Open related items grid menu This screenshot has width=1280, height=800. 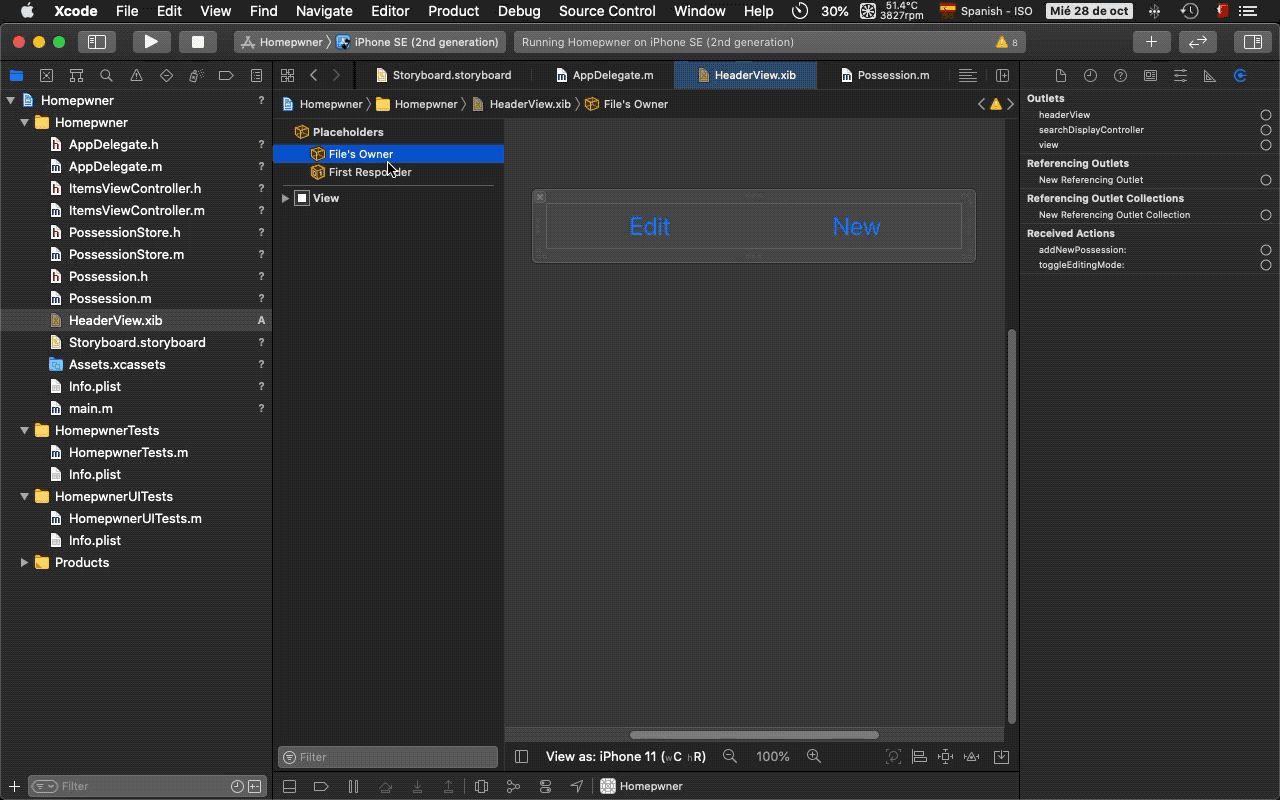click(x=287, y=75)
